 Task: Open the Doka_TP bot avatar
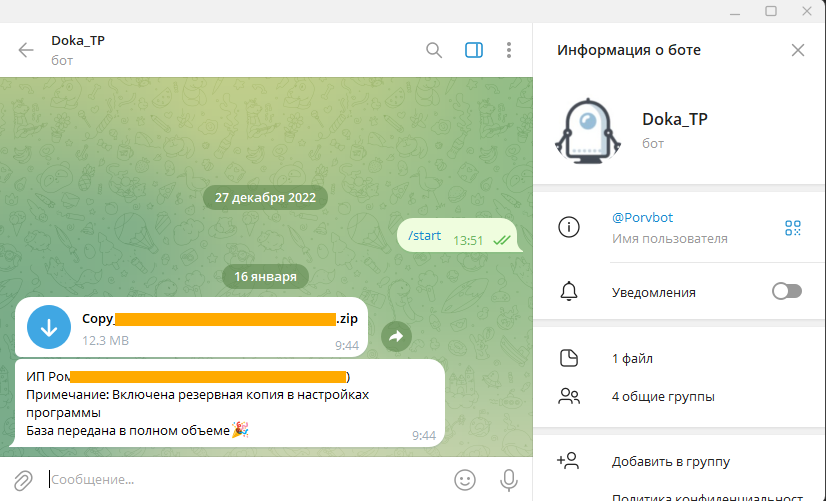point(588,131)
